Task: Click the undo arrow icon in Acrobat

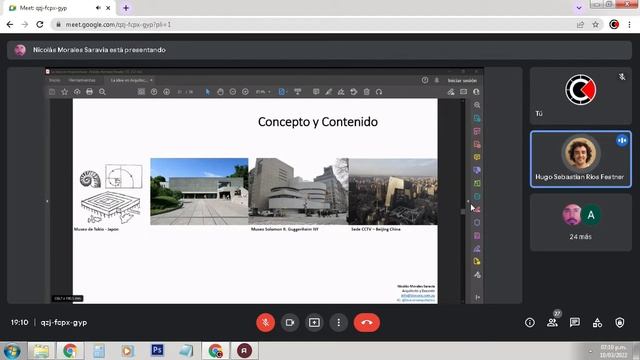Action: point(379,92)
